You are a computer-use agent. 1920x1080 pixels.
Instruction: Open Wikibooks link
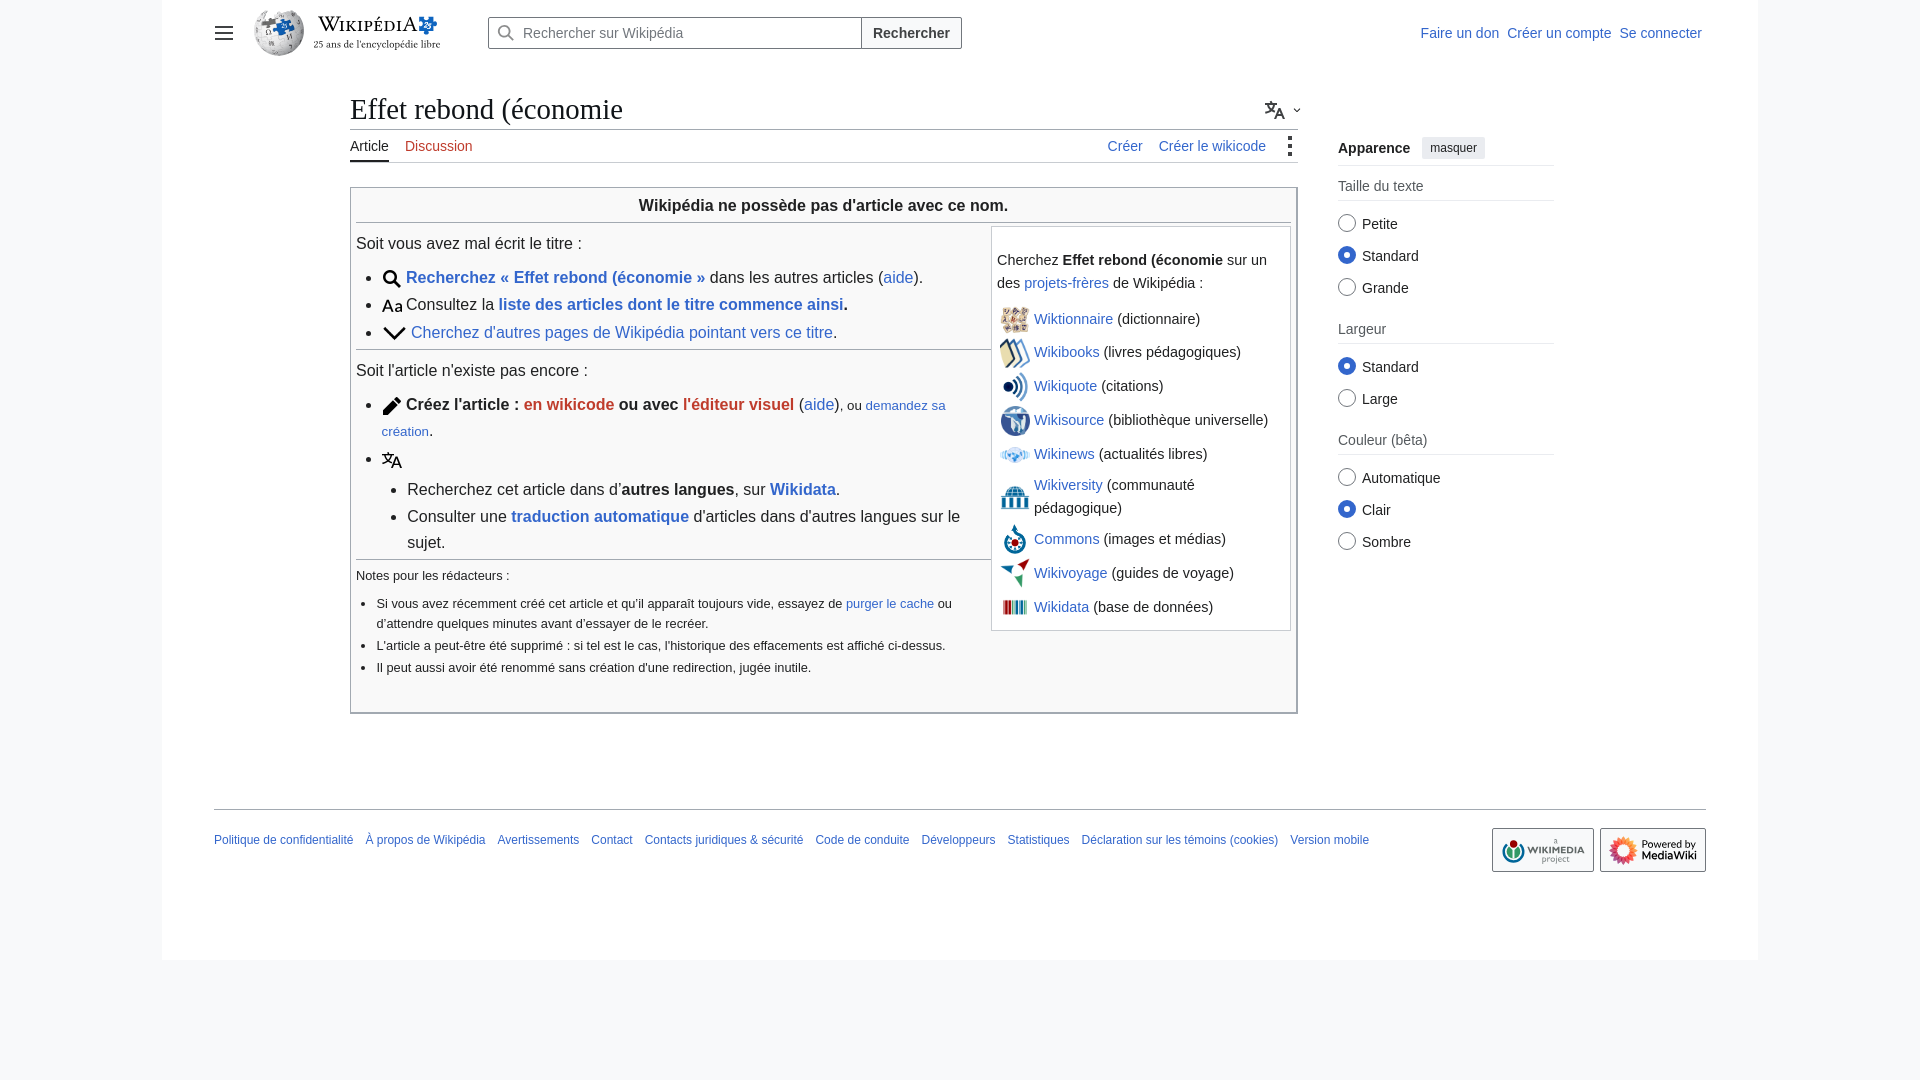(1066, 352)
